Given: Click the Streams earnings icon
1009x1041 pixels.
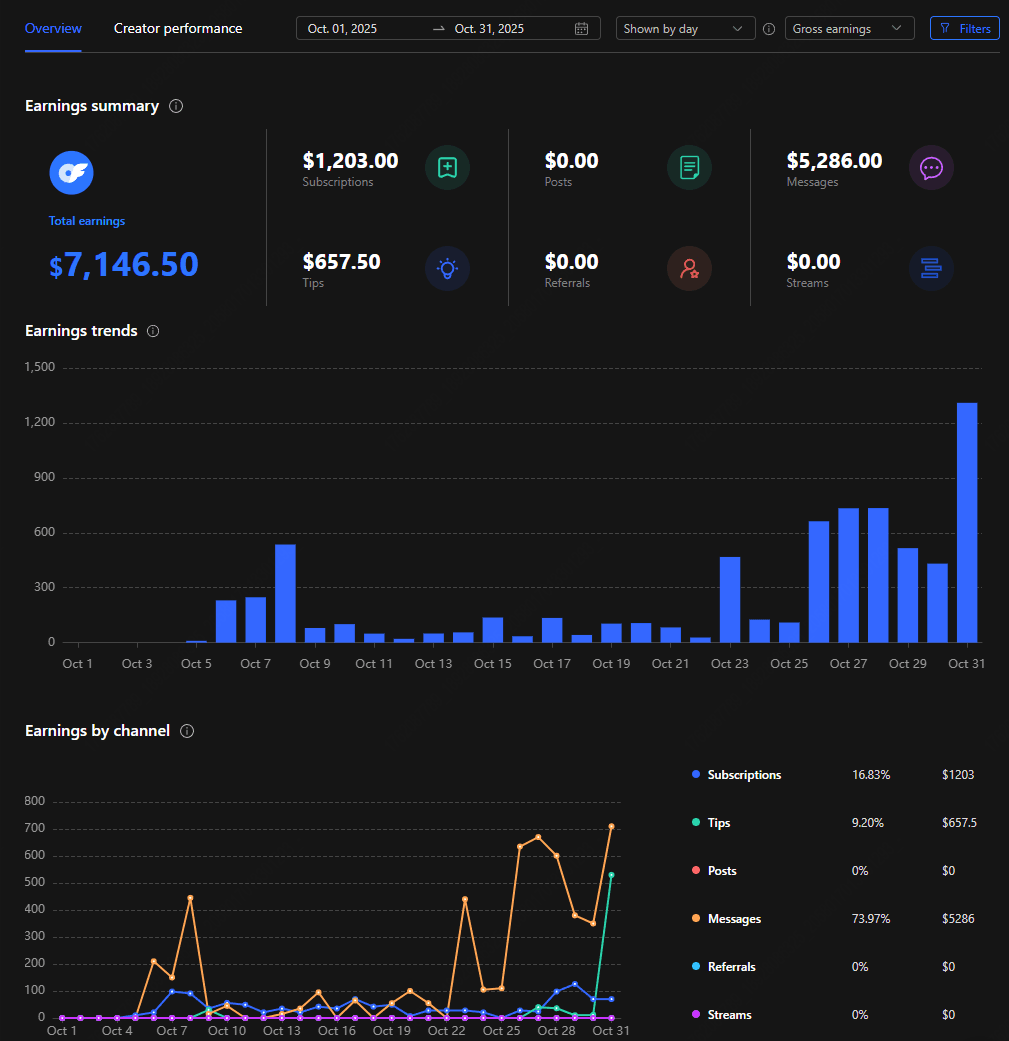Looking at the screenshot, I should point(931,268).
